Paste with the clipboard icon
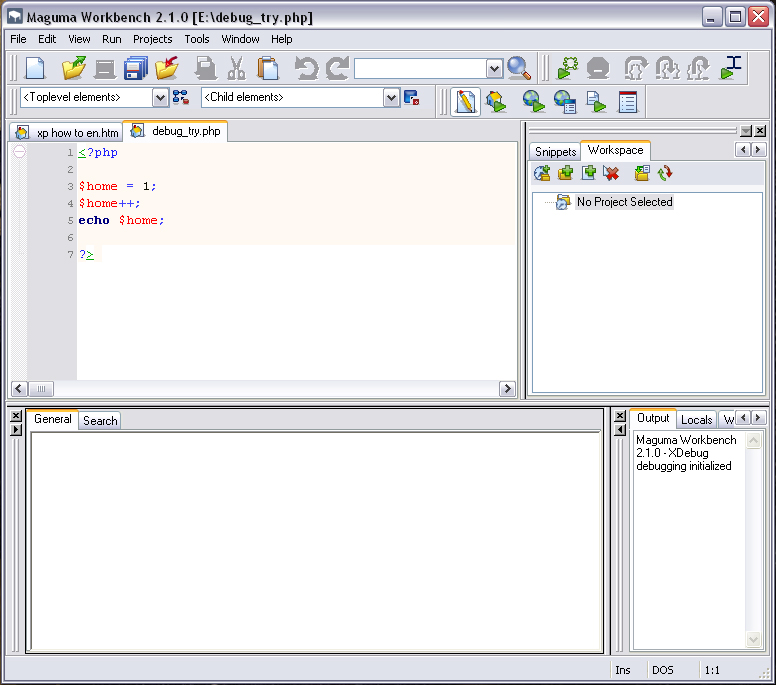 pyautogui.click(x=268, y=68)
